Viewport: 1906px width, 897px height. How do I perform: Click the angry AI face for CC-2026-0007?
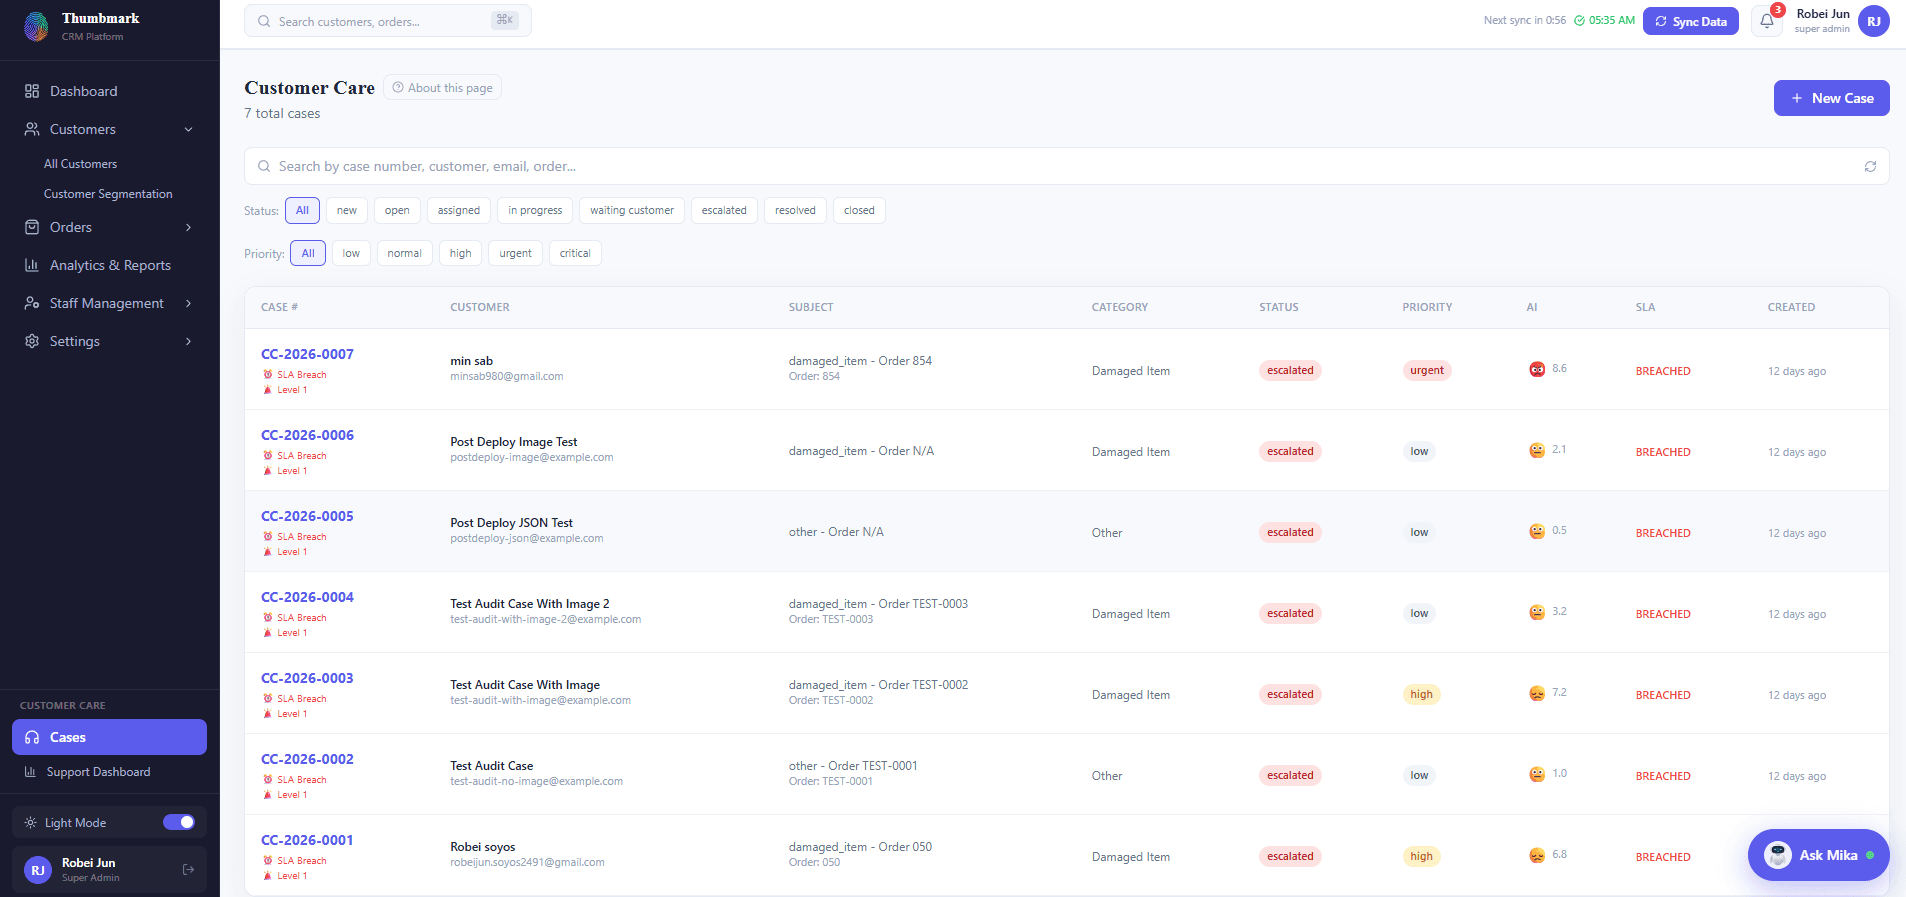[x=1537, y=369]
